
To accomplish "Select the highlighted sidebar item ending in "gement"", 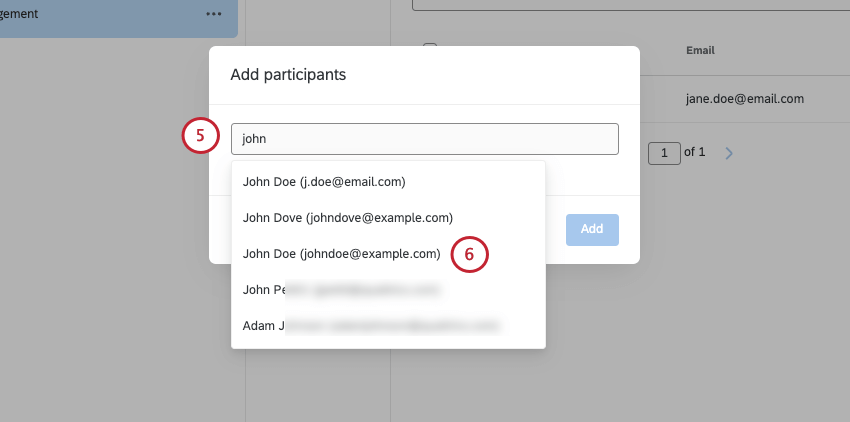I will (x=100, y=14).
